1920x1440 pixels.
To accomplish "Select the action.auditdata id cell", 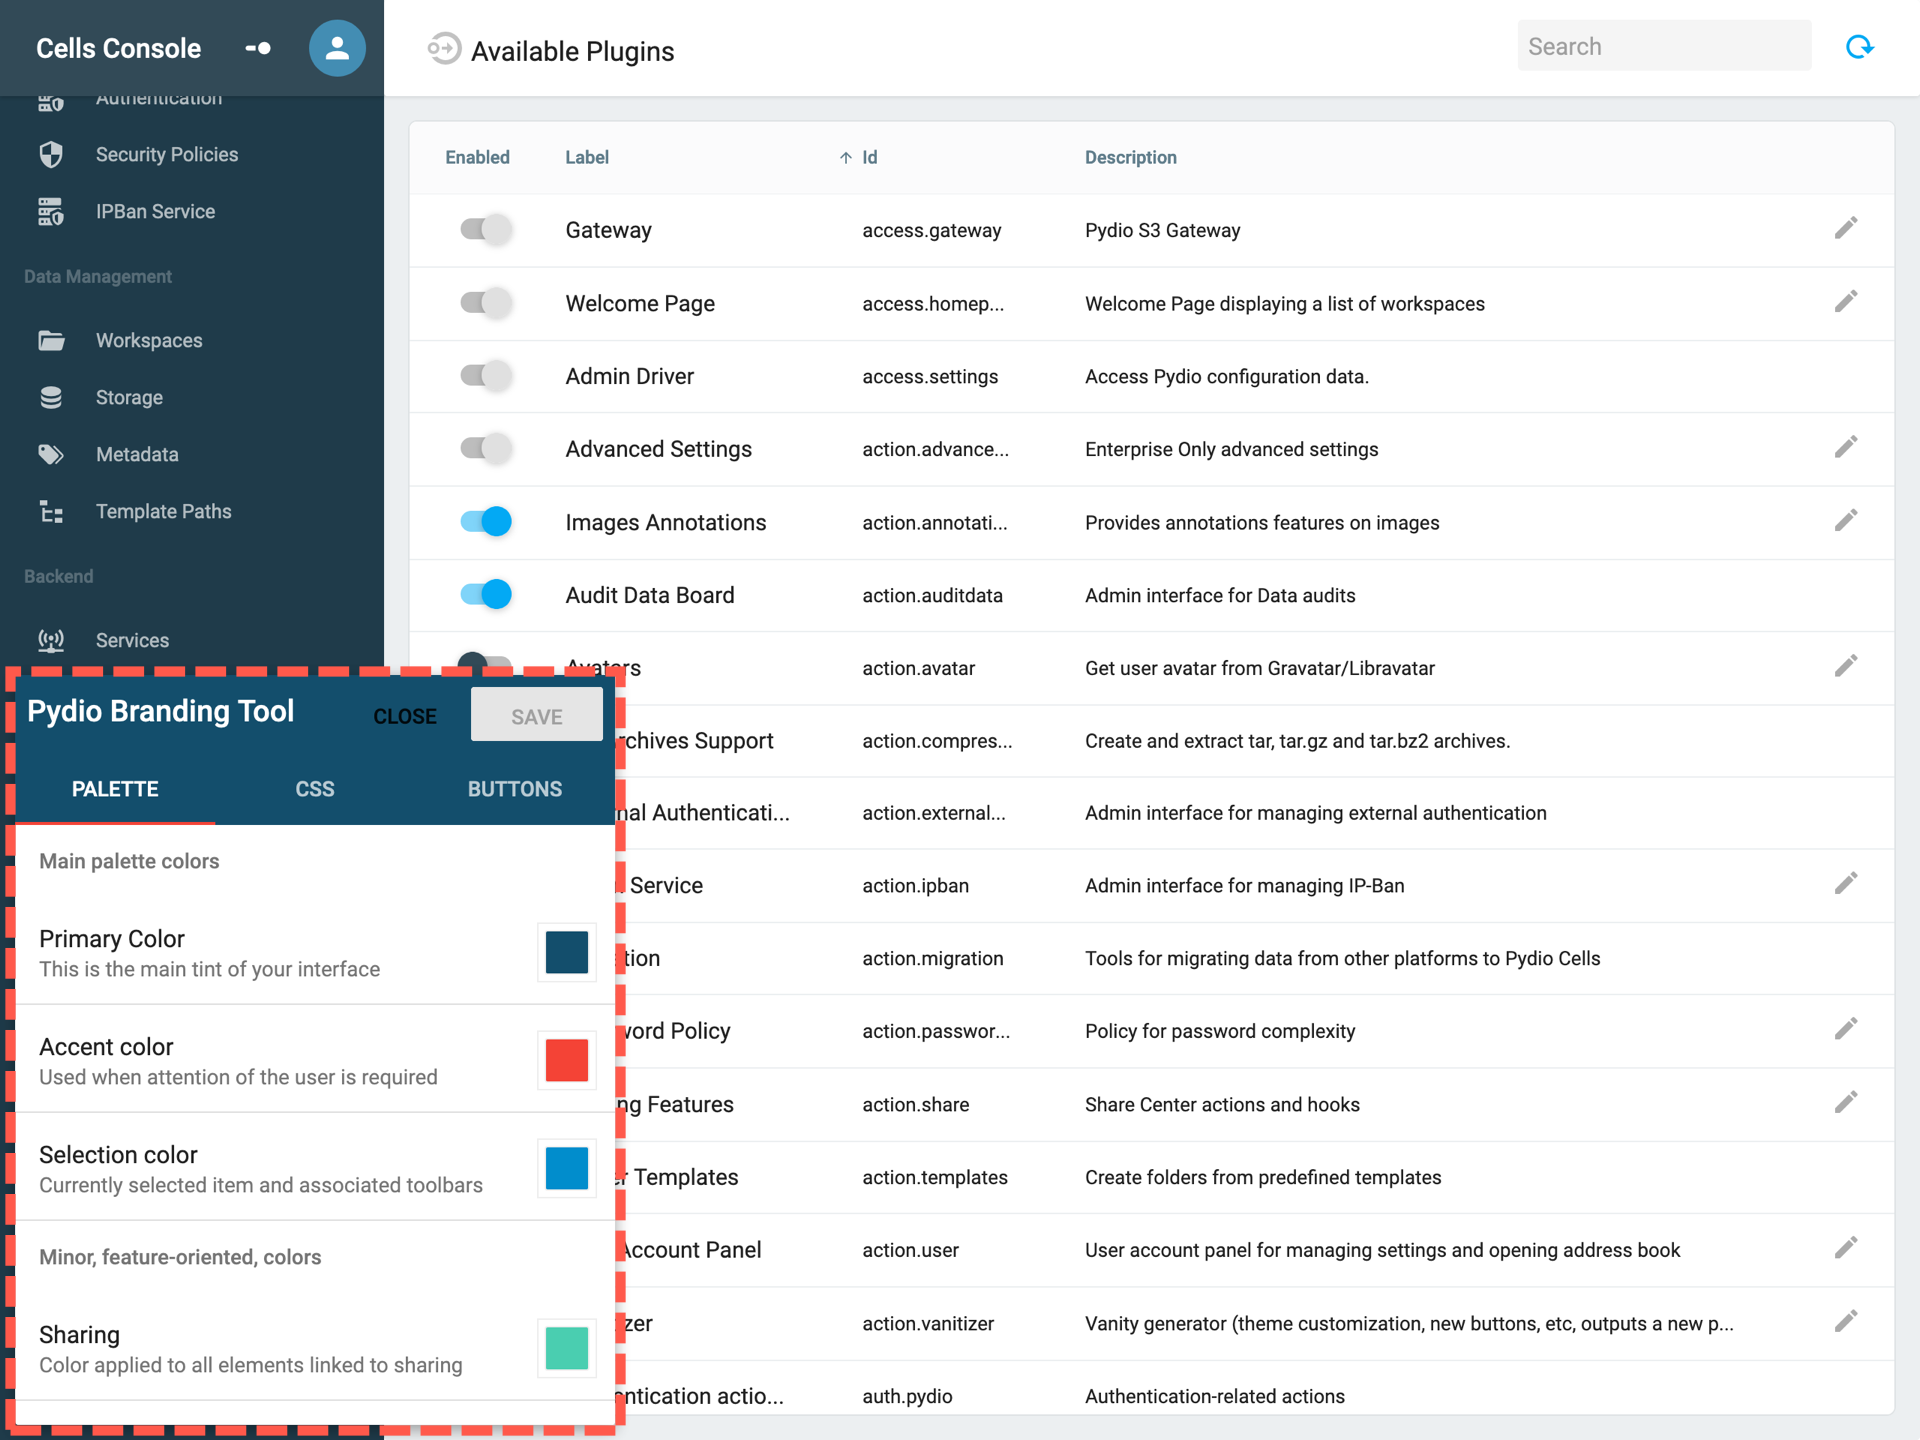I will tap(932, 595).
